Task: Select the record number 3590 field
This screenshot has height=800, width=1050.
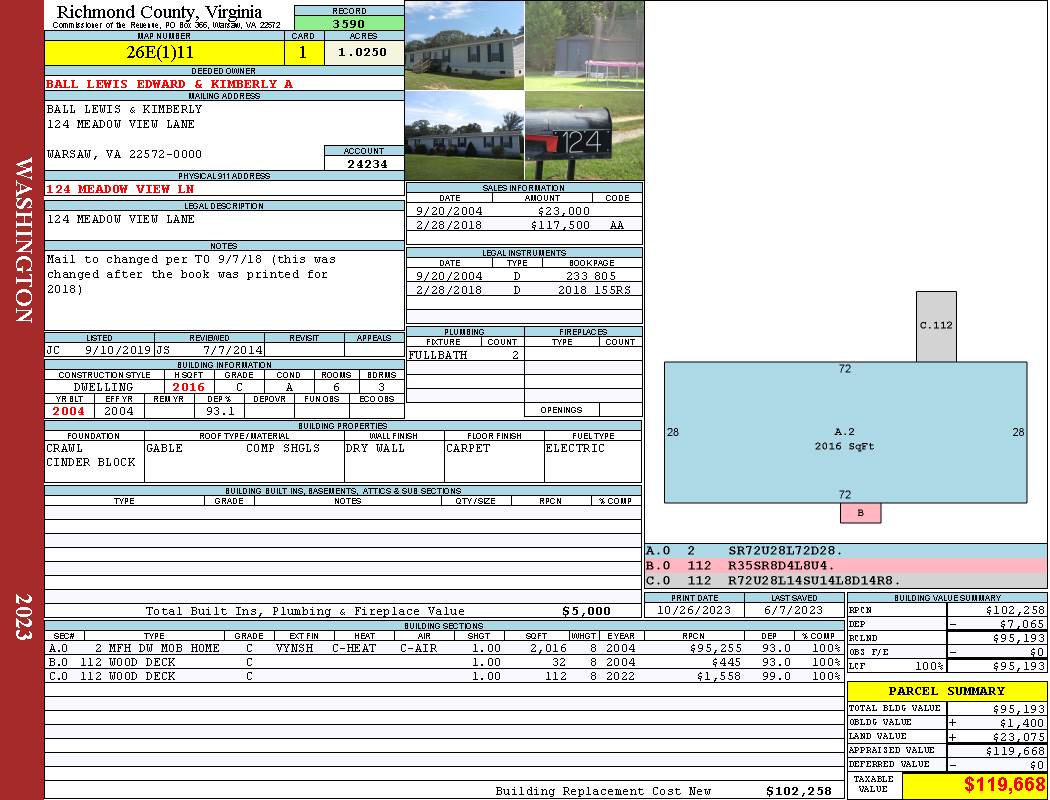Action: click(x=349, y=23)
